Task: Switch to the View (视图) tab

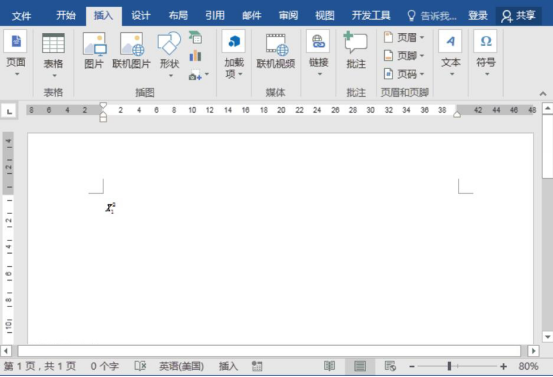Action: 325,16
